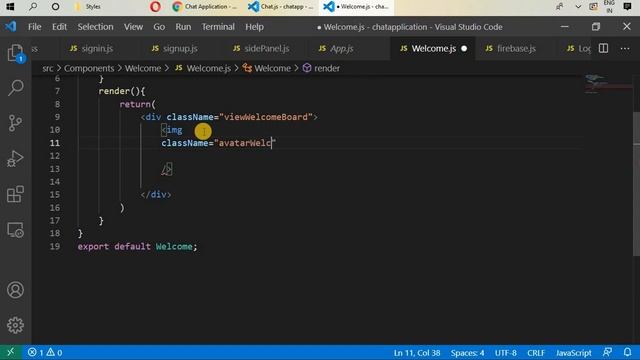Click the VS Code logo in title bar
This screenshot has height=360, width=640.
pos(11,27)
